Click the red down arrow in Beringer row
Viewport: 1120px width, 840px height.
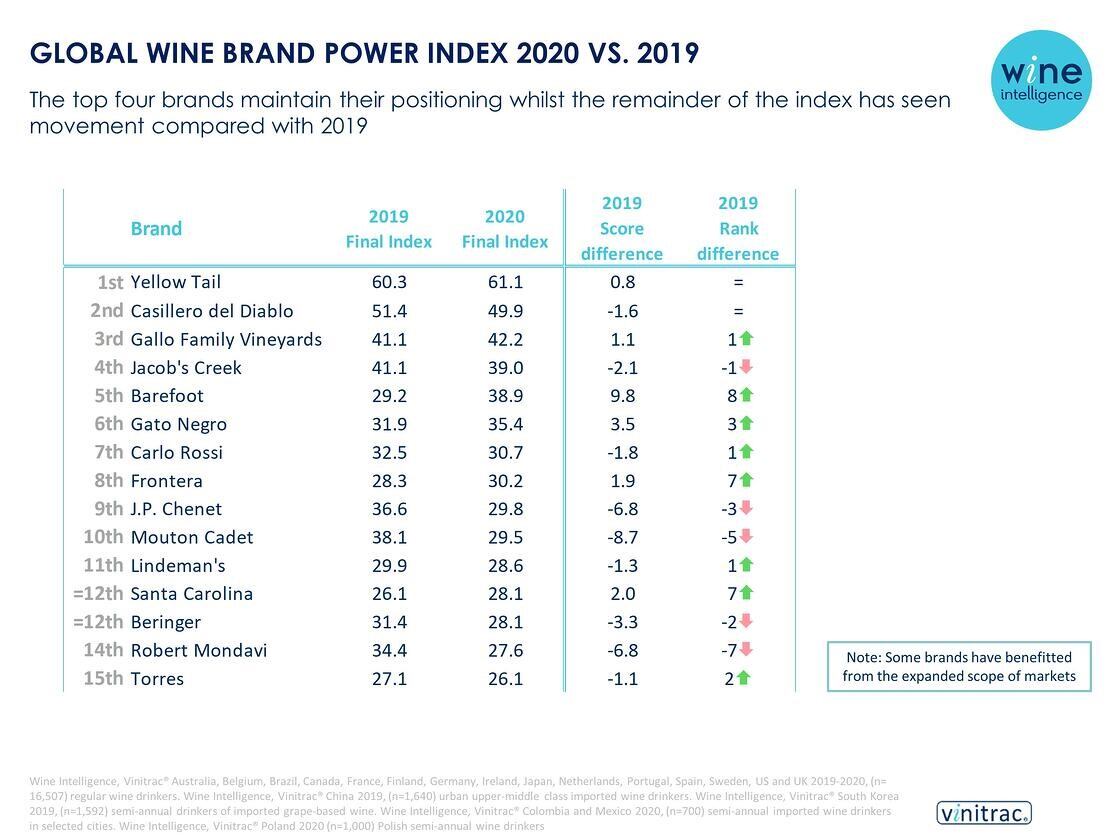point(746,621)
